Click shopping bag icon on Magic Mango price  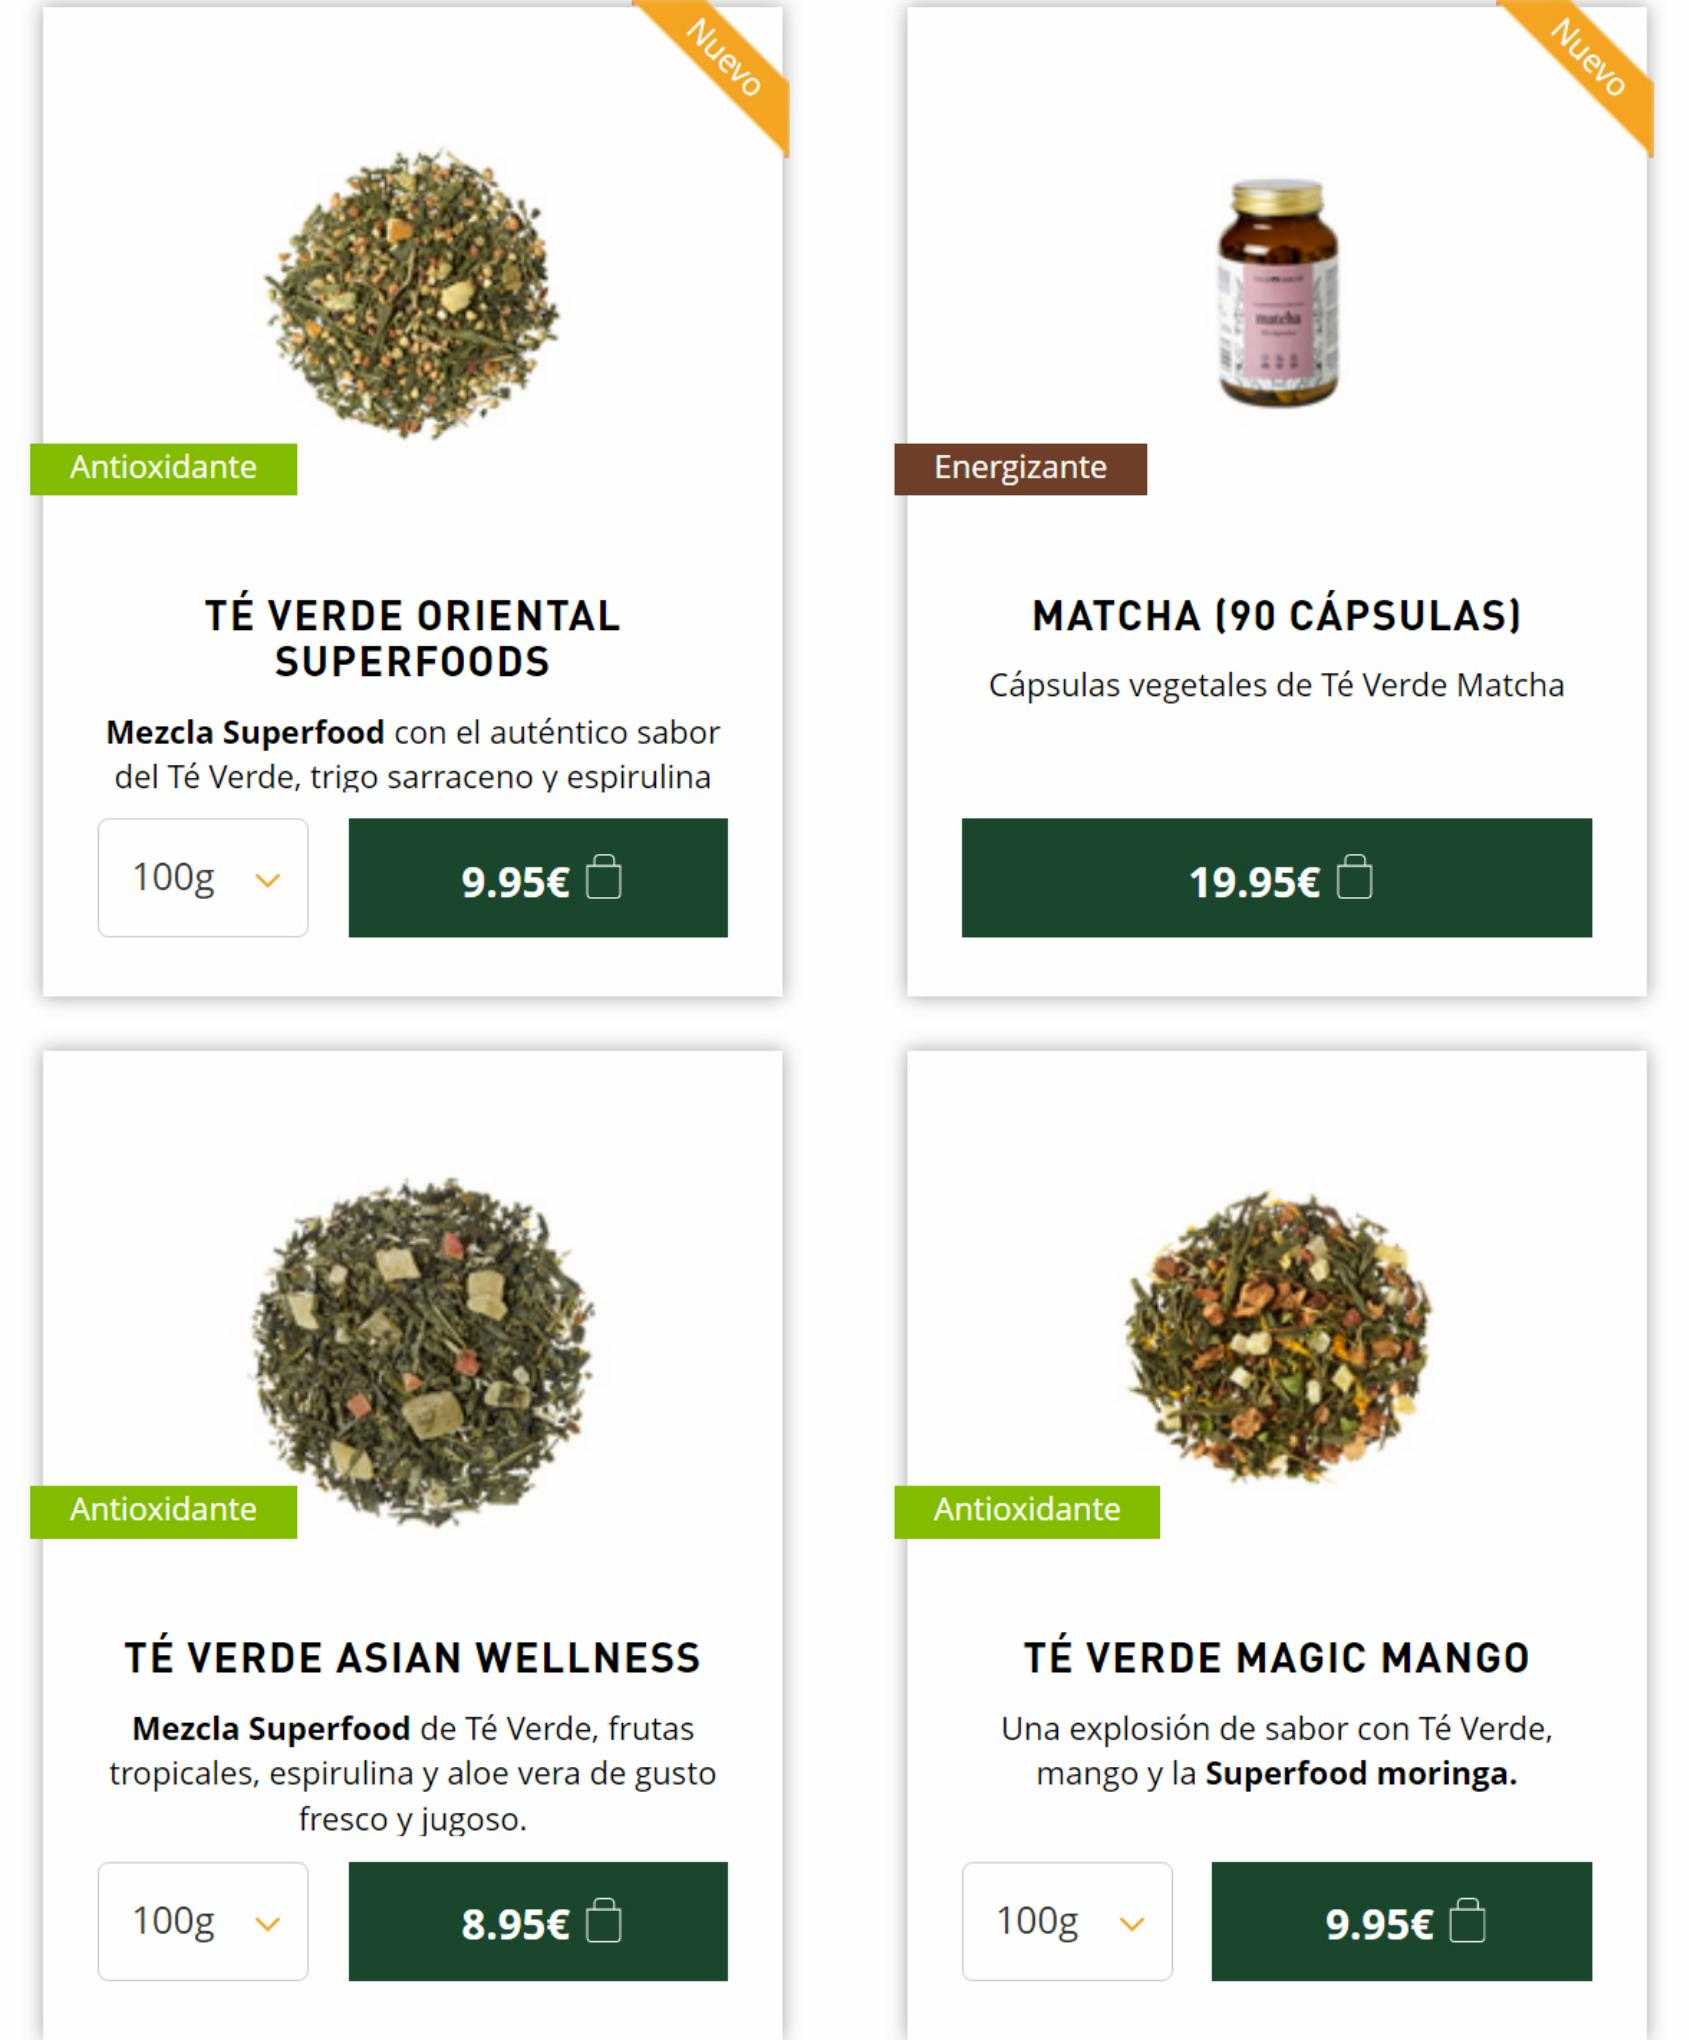pos(1467,1920)
